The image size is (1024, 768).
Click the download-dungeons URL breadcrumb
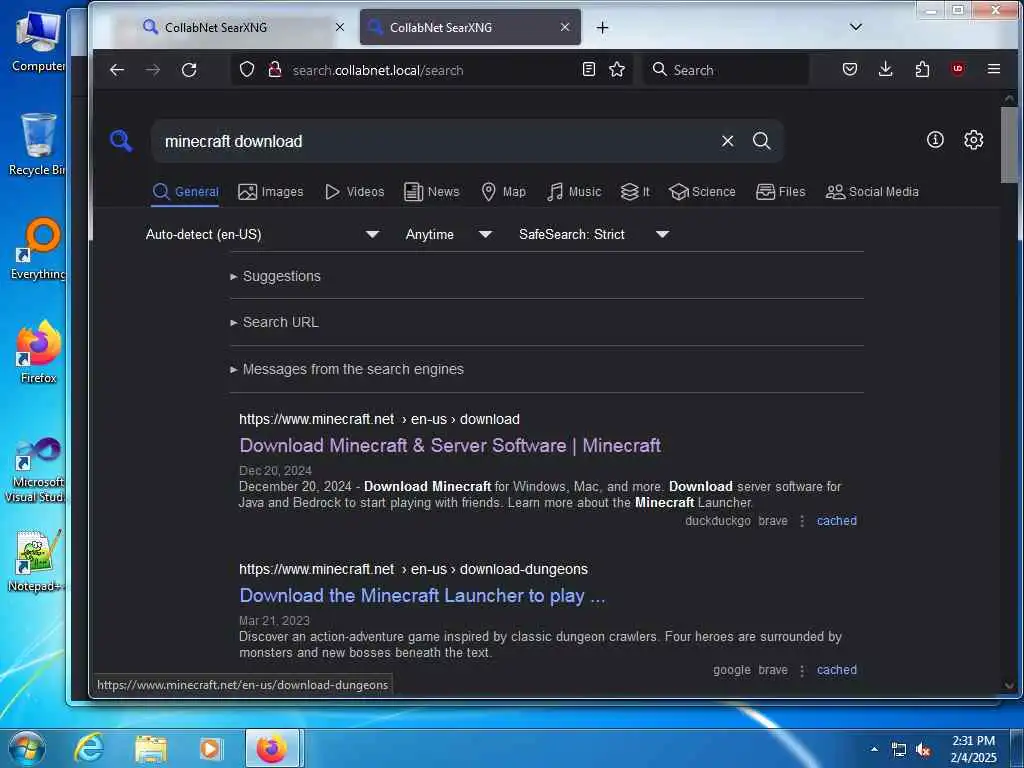413,569
